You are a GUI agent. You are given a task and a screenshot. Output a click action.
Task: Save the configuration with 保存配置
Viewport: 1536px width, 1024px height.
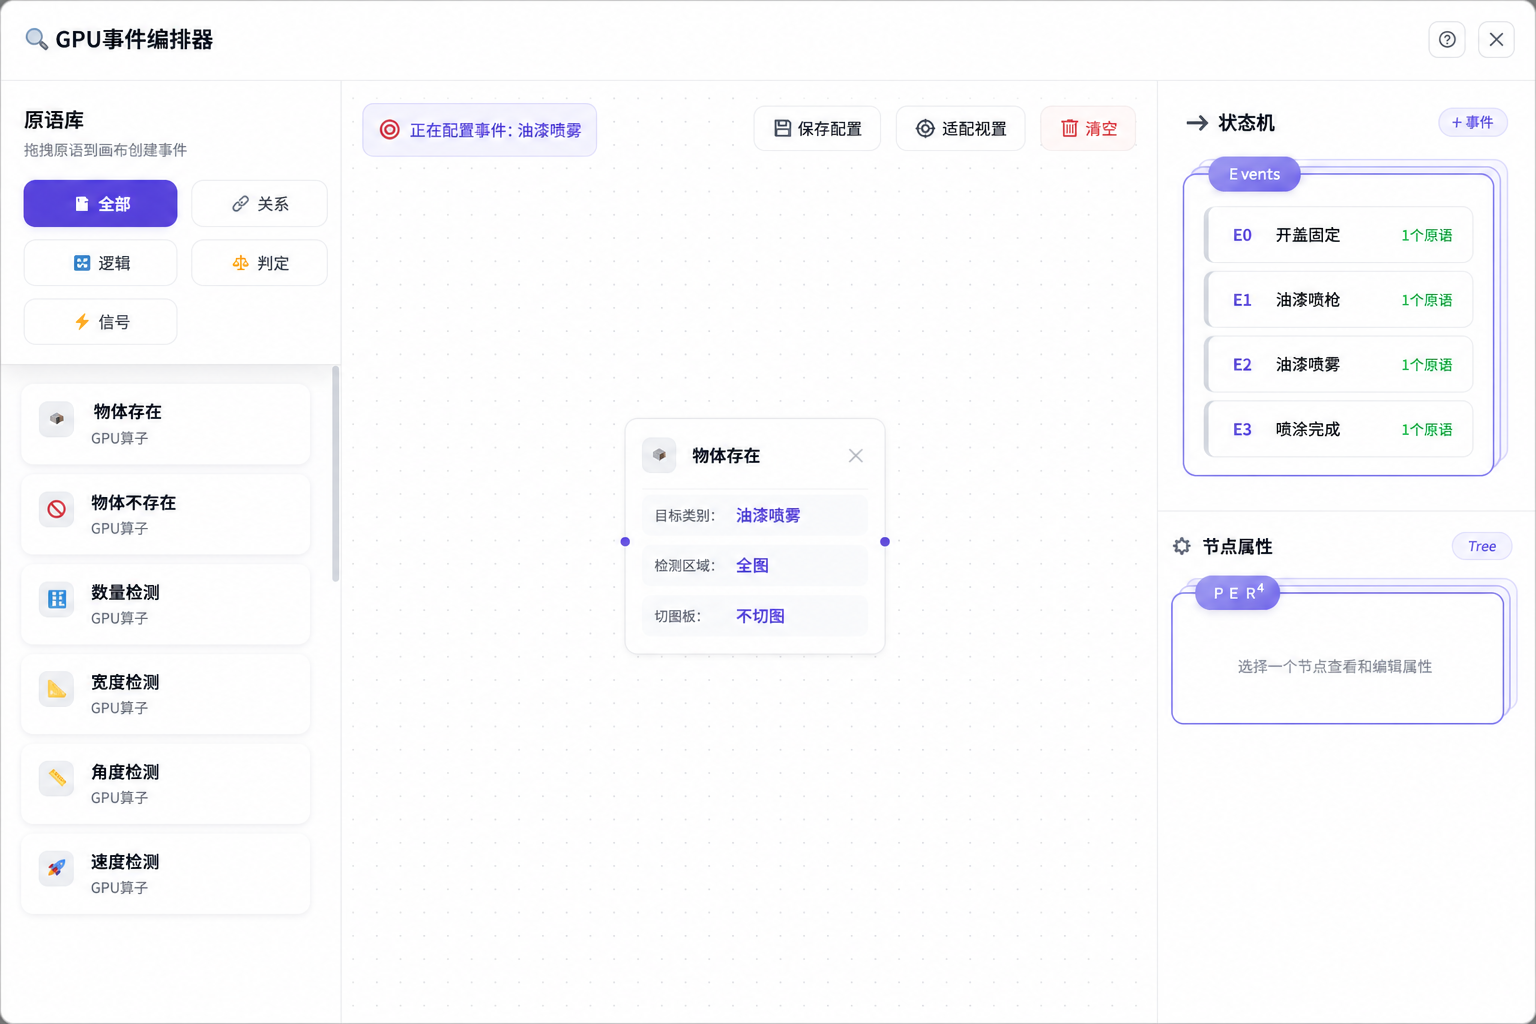pos(817,128)
